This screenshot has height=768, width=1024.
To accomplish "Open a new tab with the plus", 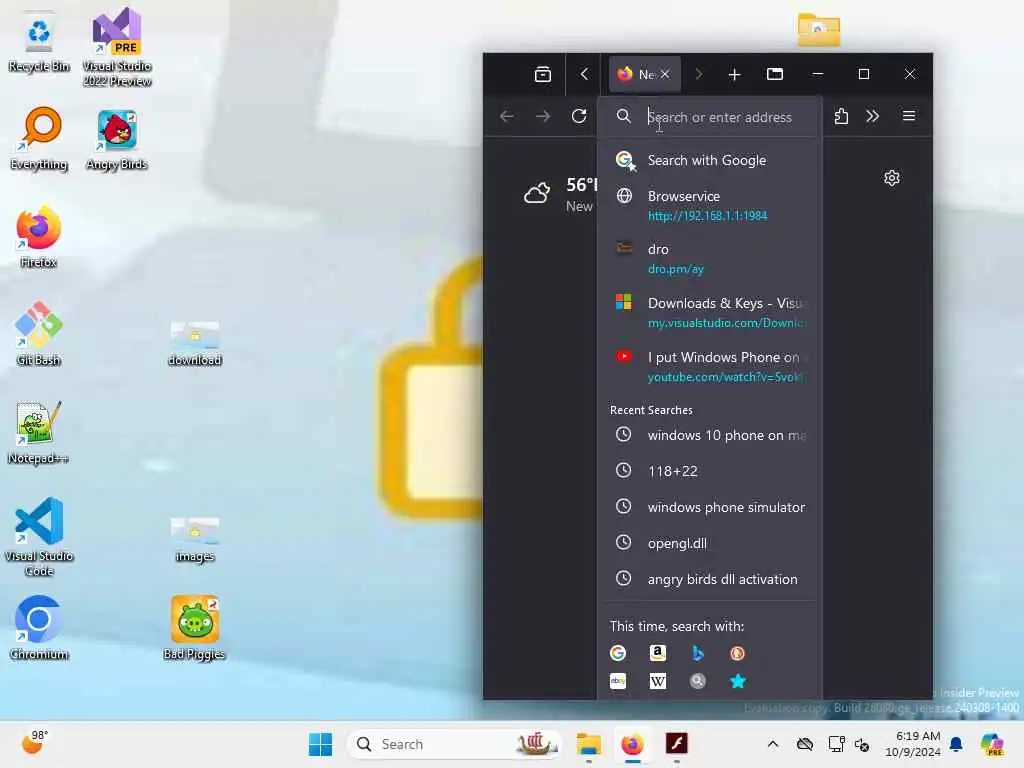I will [x=734, y=74].
